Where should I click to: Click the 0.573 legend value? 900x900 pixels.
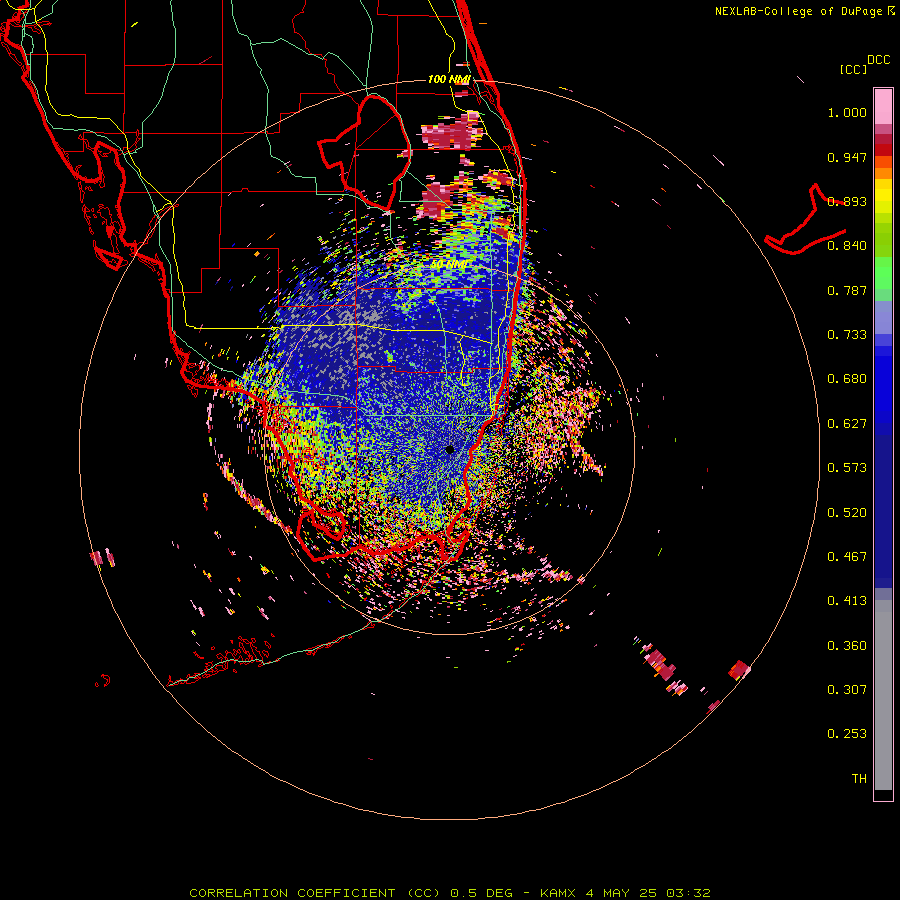pos(847,468)
